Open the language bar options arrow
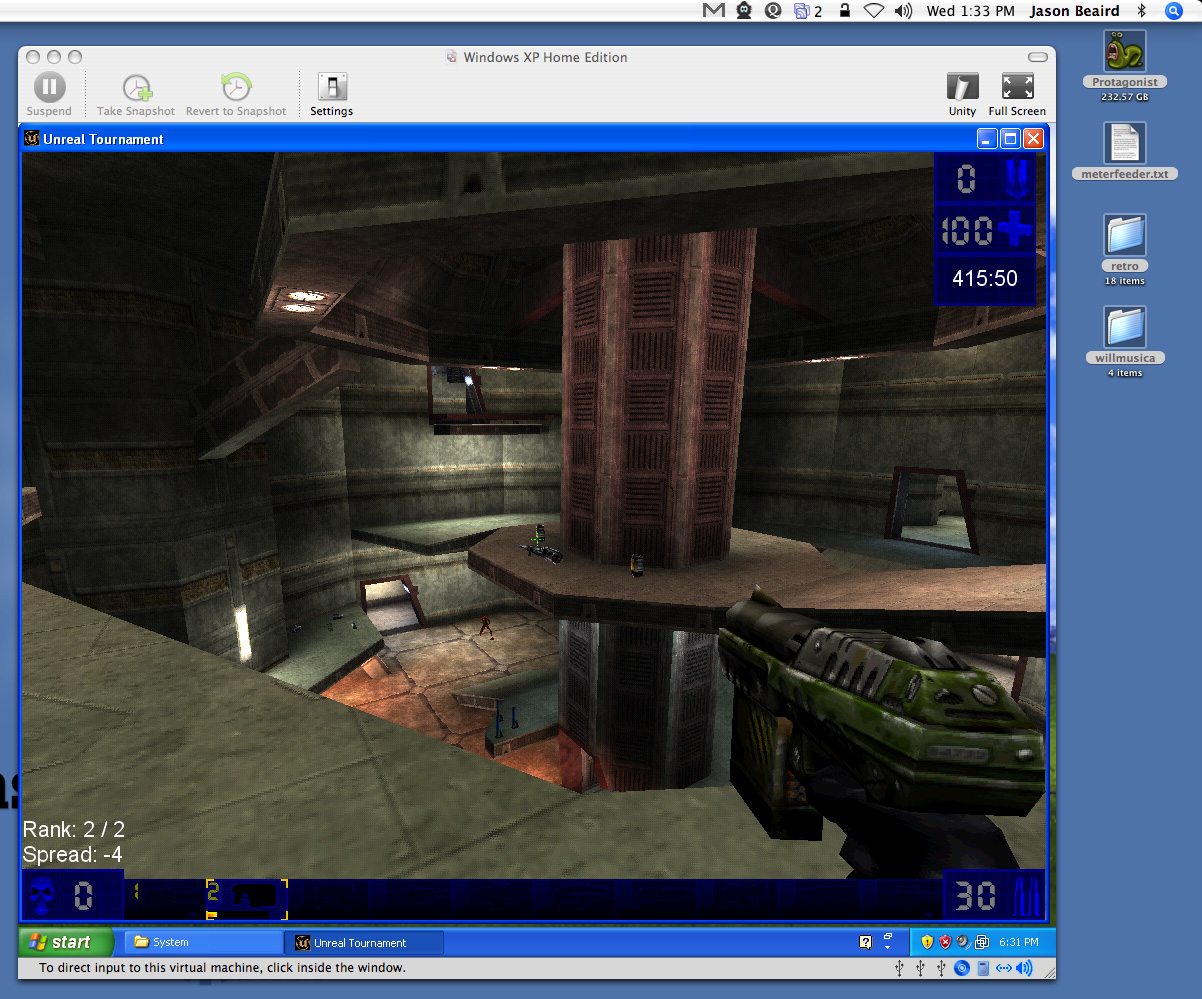This screenshot has width=1202, height=999. [x=888, y=949]
